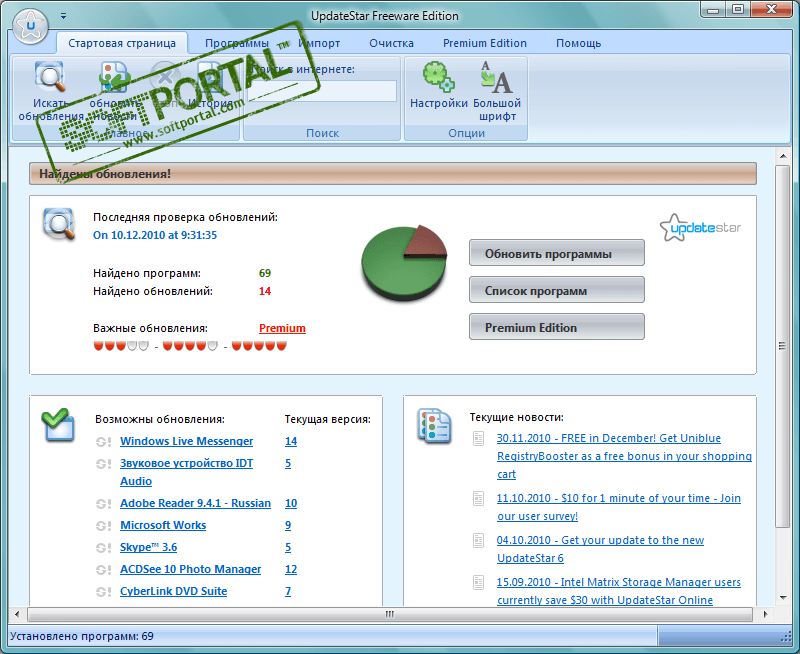
Task: Click the Premium Edition button
Action: (x=557, y=326)
